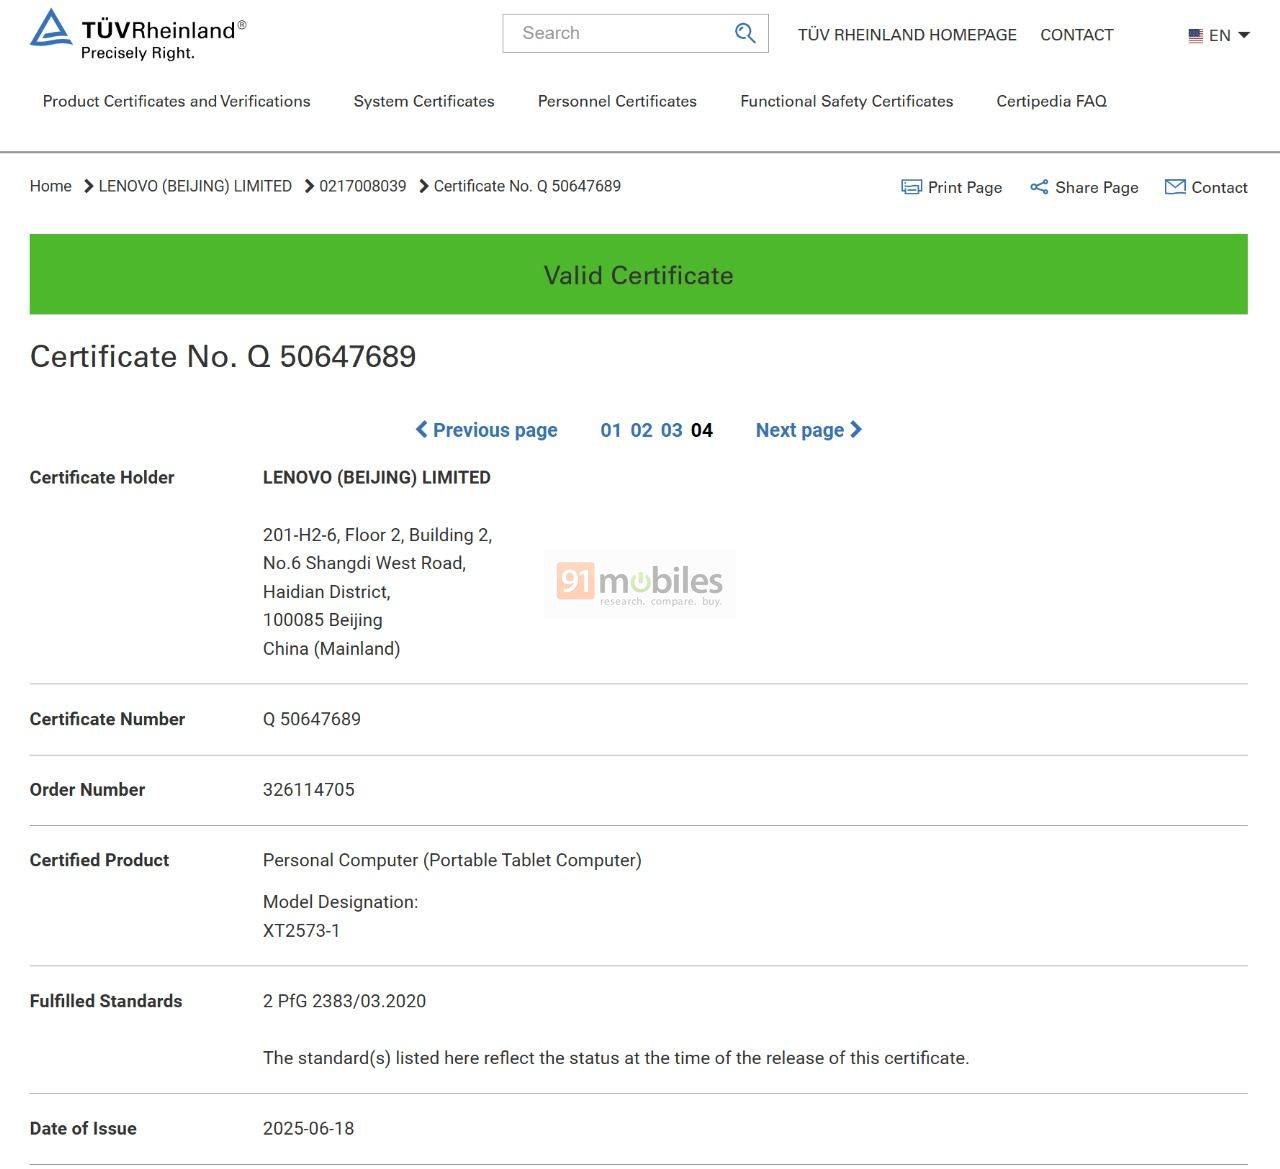Open Product Certificates and Verifications menu
The image size is (1280, 1169).
pos(176,101)
